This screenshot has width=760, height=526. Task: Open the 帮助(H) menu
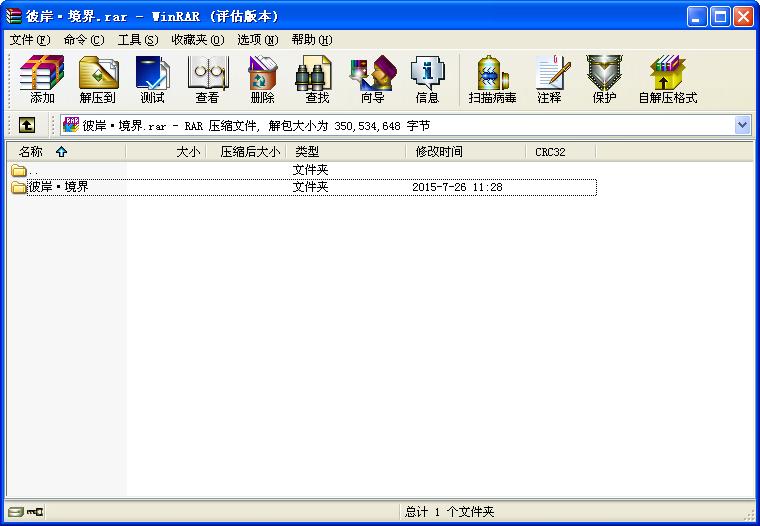(x=312, y=40)
